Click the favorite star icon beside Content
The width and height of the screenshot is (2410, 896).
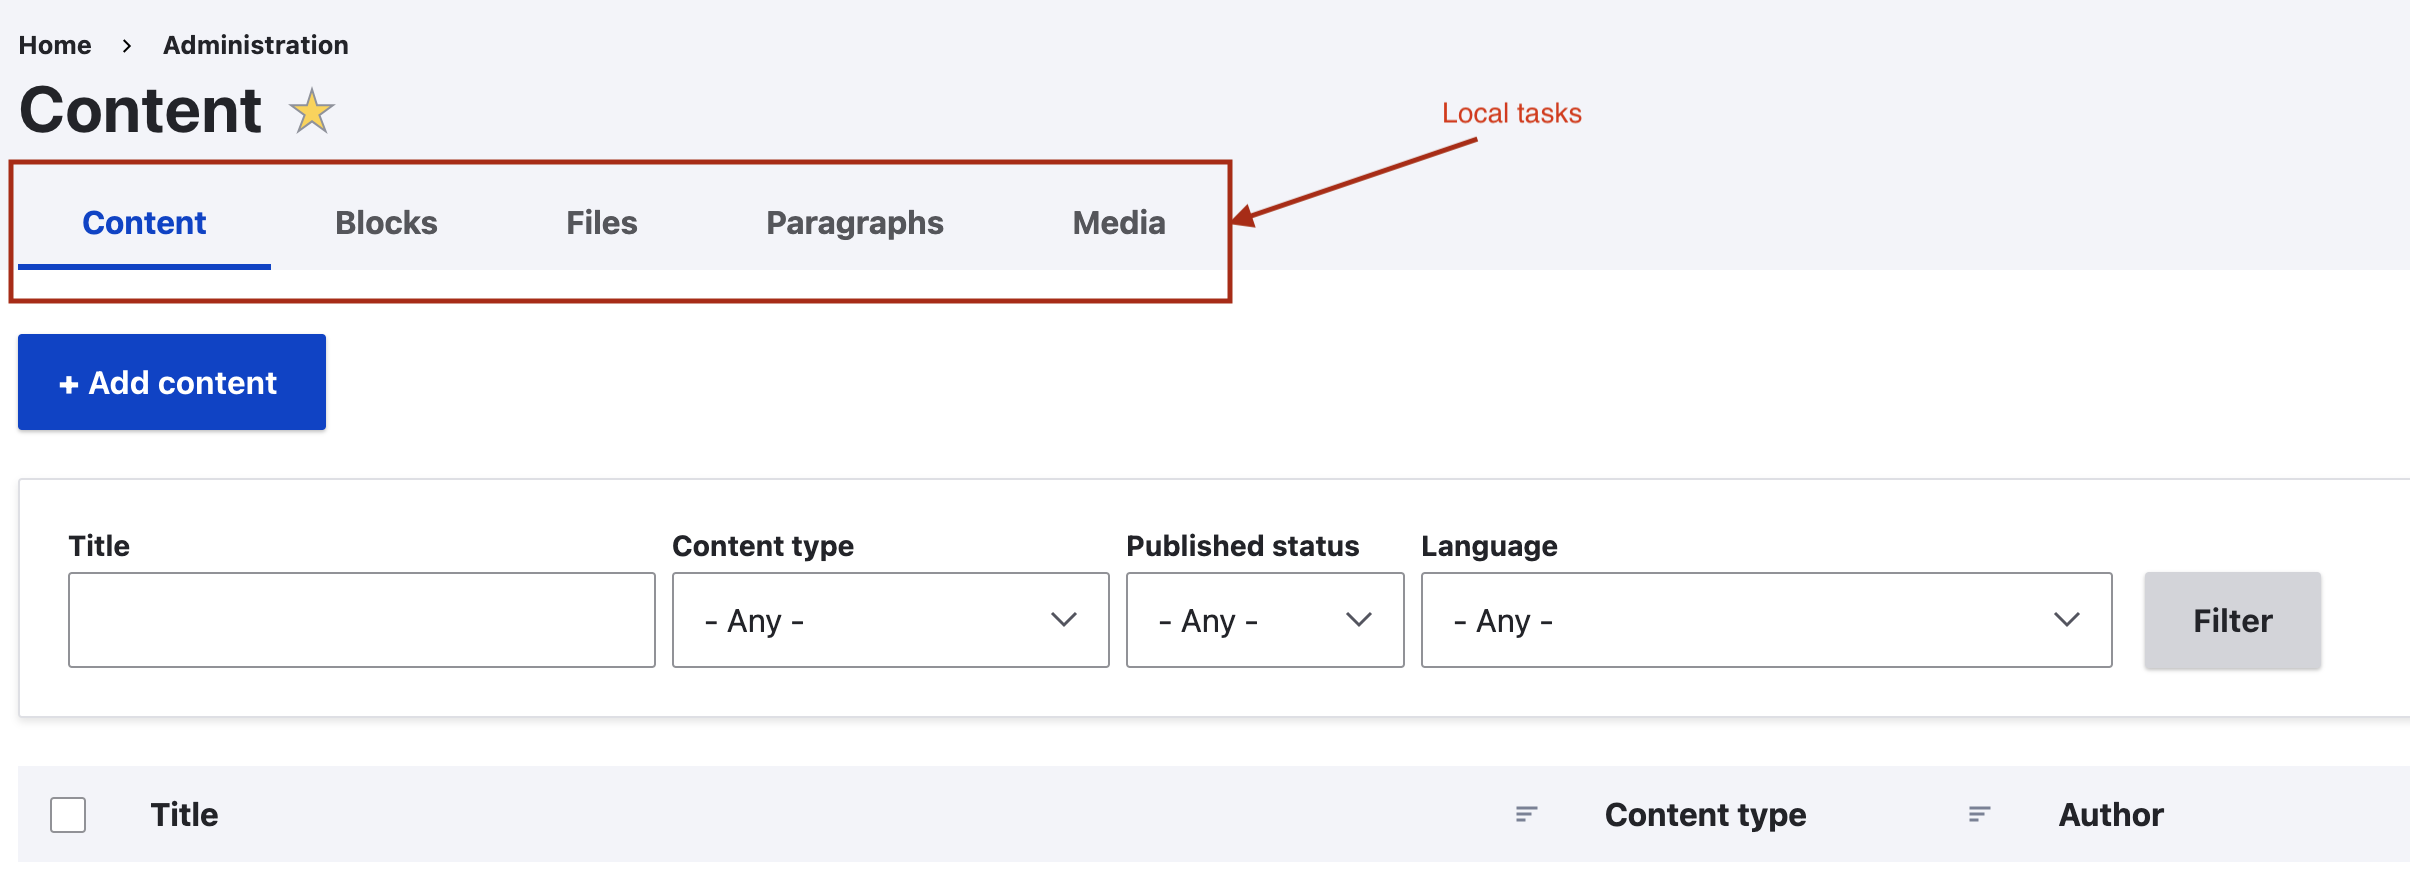coord(312,111)
